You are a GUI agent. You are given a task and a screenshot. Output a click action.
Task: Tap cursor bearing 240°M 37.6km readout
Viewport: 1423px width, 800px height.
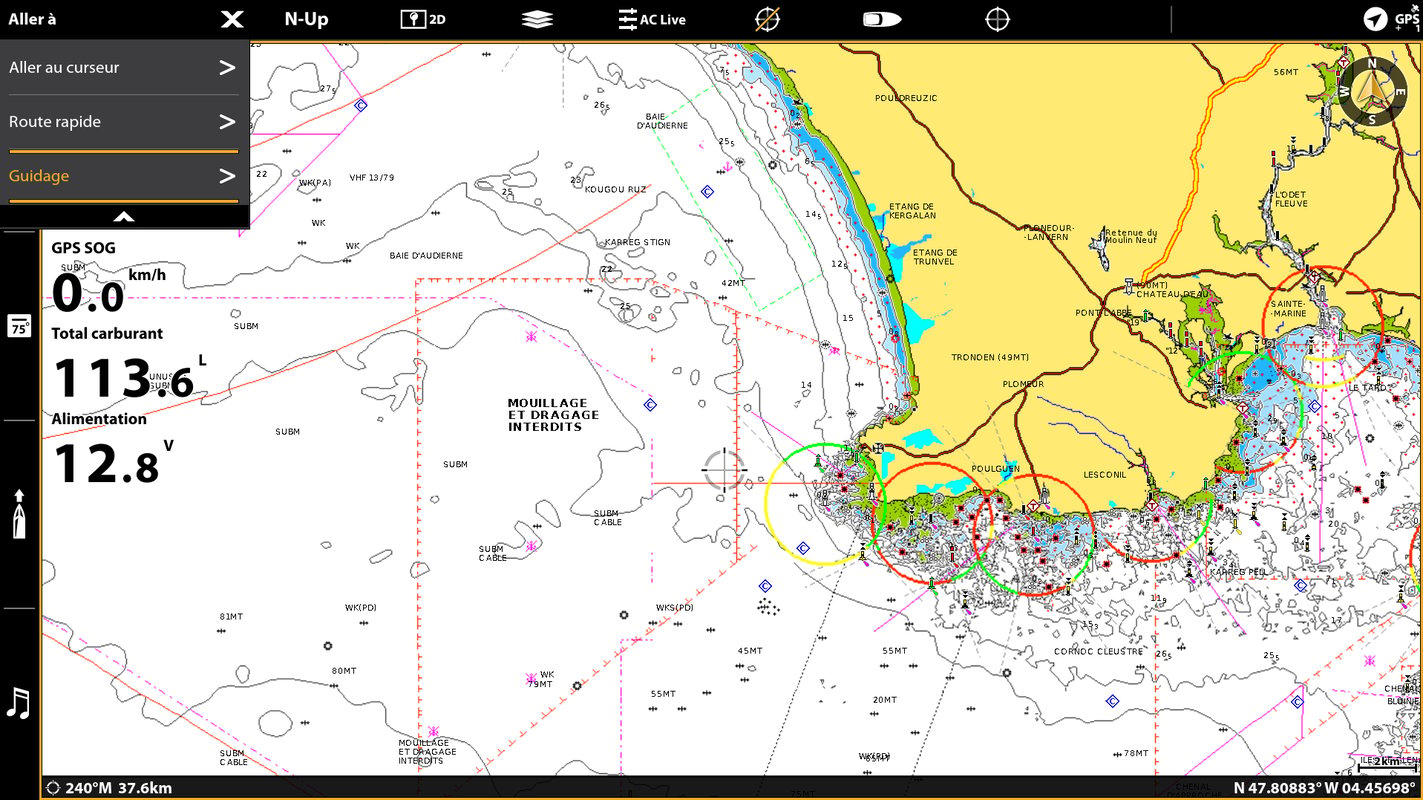point(109,788)
